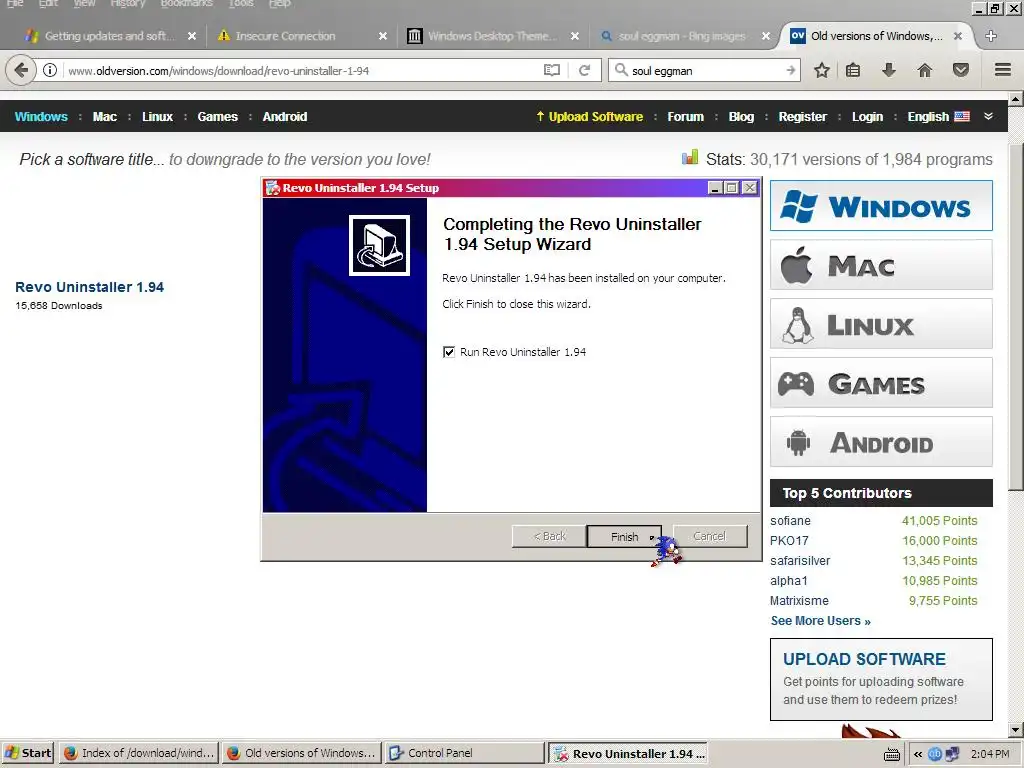This screenshot has width=1024, height=768.
Task: Click the Linux category banner
Action: click(x=881, y=324)
